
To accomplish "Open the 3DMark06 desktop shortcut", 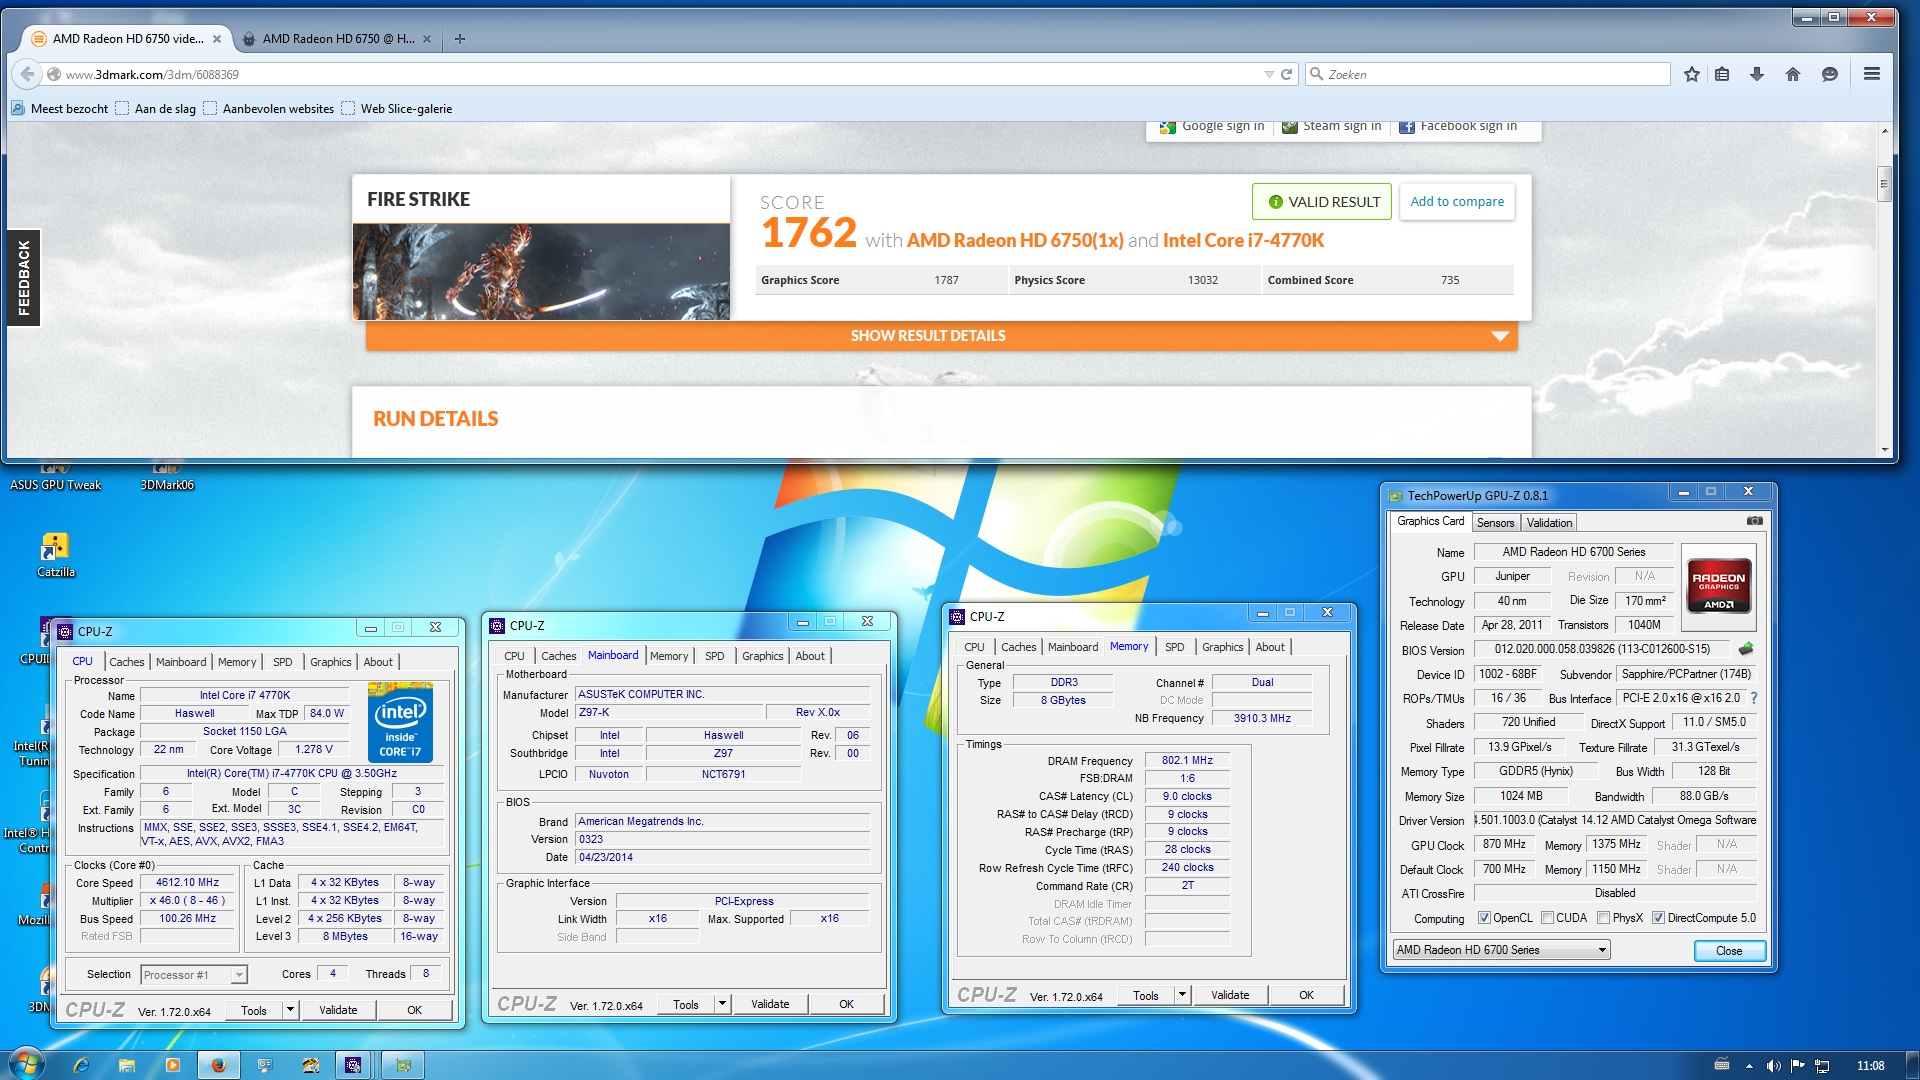I will (167, 477).
